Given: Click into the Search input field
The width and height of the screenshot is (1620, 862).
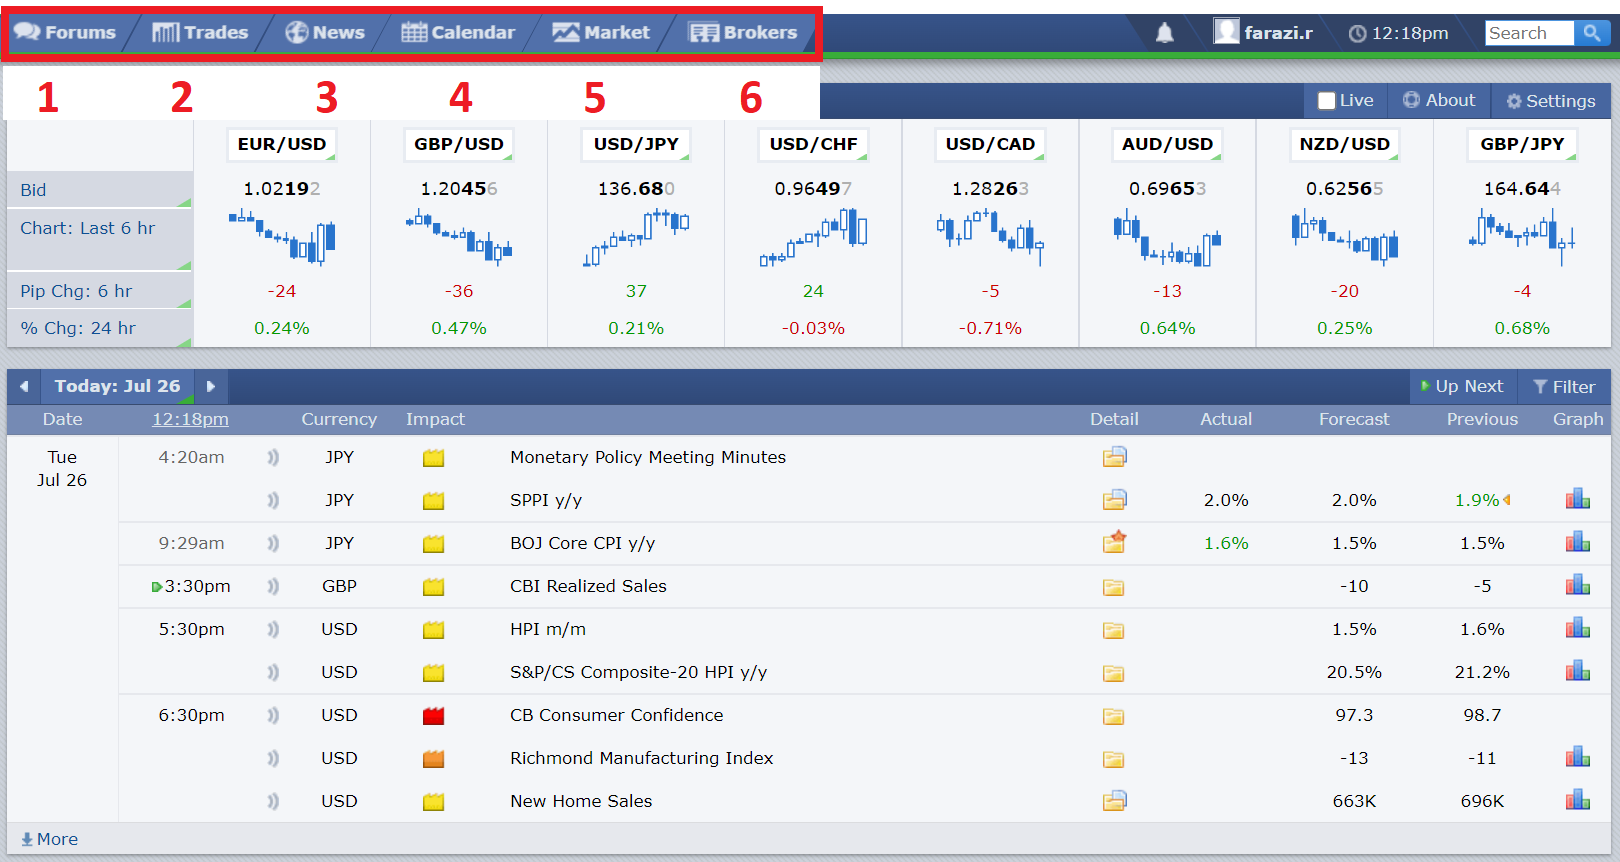Looking at the screenshot, I should pyautogui.click(x=1528, y=33).
